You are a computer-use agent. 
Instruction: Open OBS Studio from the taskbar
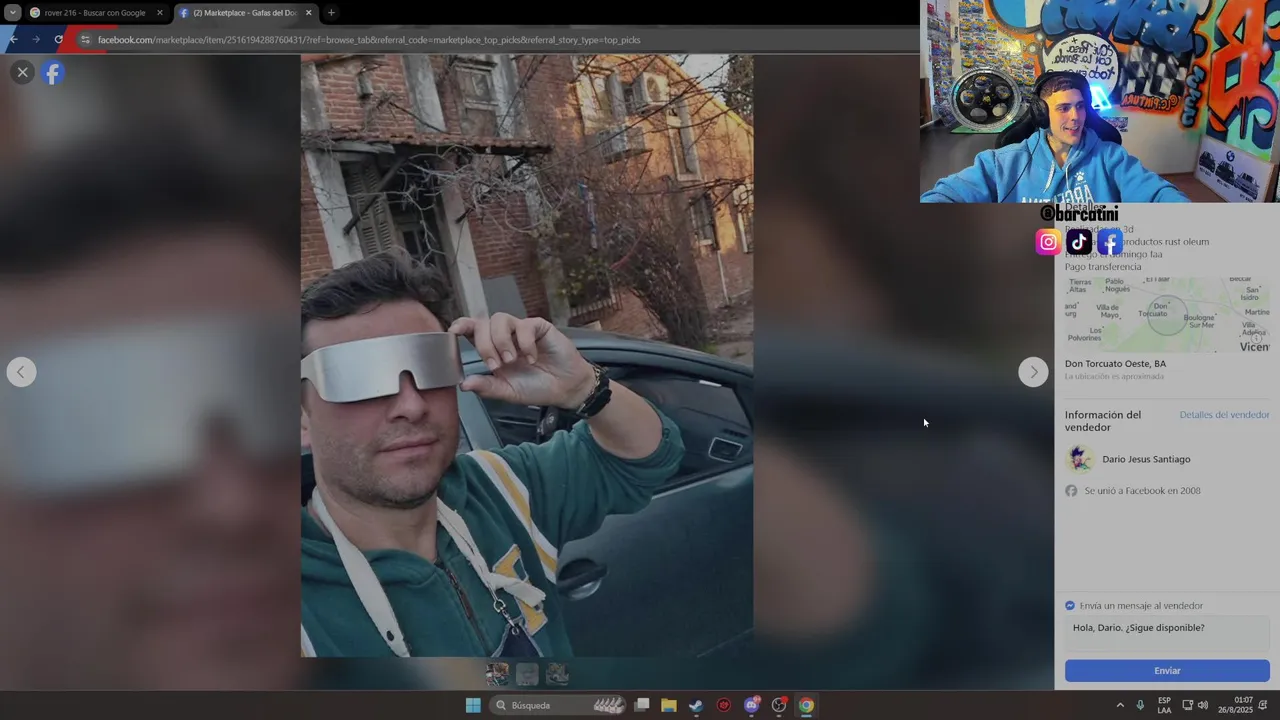click(779, 705)
